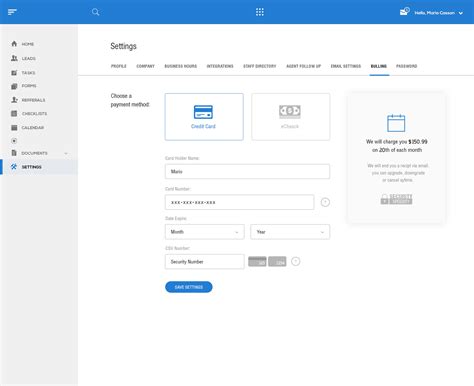The height and width of the screenshot is (386, 474).
Task: Switch to the Billing tab
Action: 379,66
